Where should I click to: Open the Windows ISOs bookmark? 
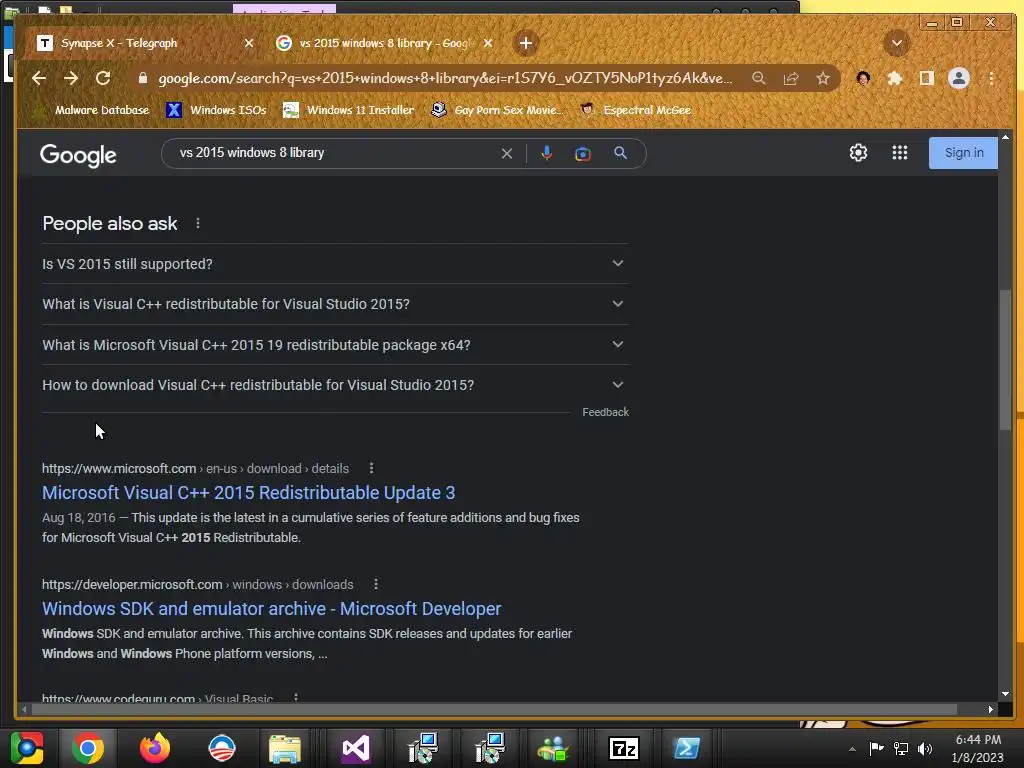pos(216,110)
